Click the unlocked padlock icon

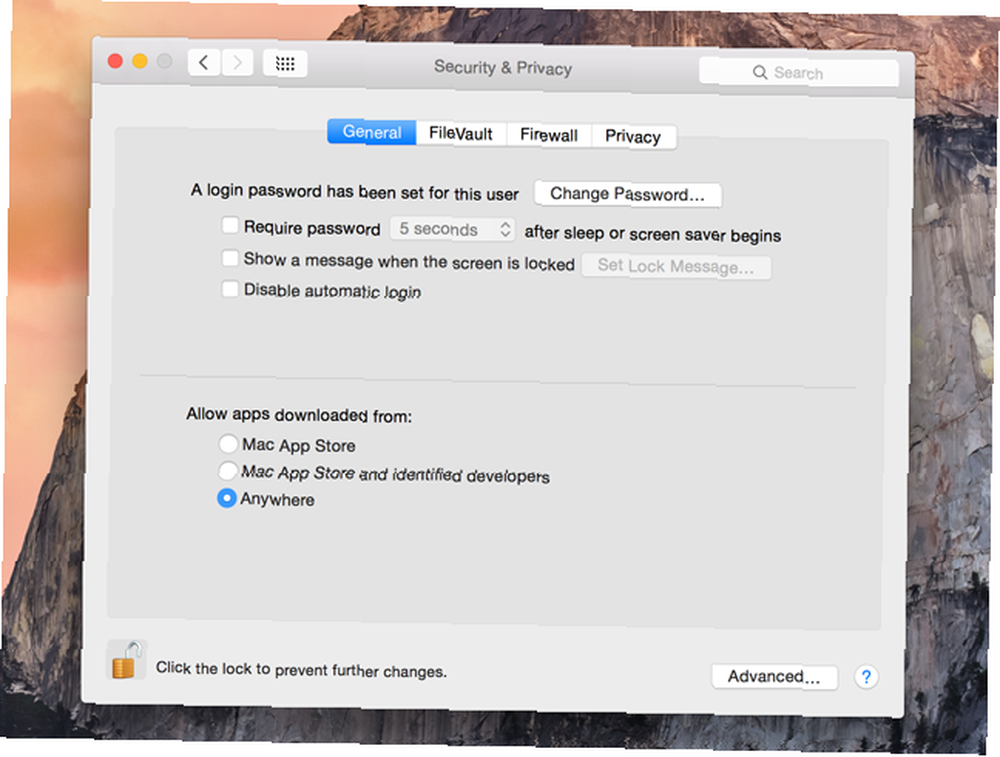(x=126, y=660)
